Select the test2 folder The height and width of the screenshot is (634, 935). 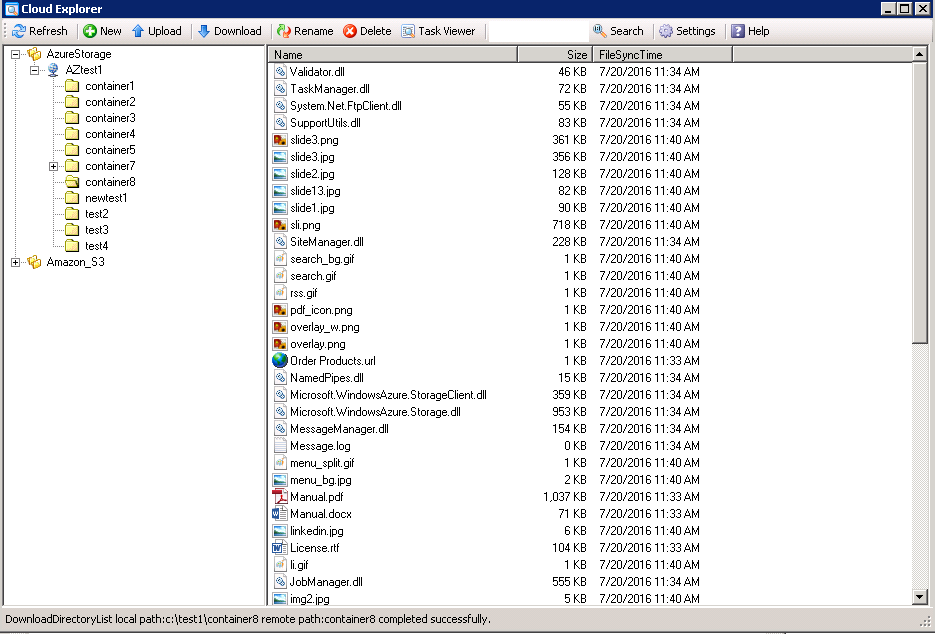[97, 214]
